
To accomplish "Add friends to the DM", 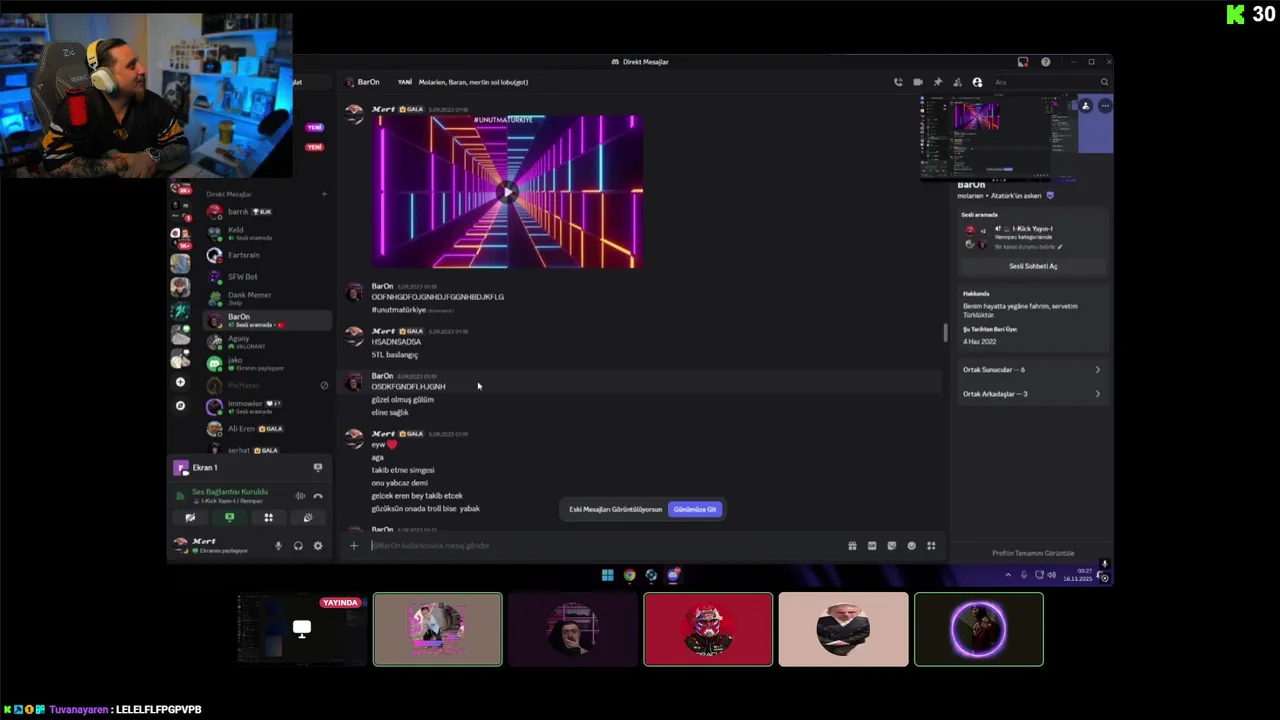I will pos(957,82).
